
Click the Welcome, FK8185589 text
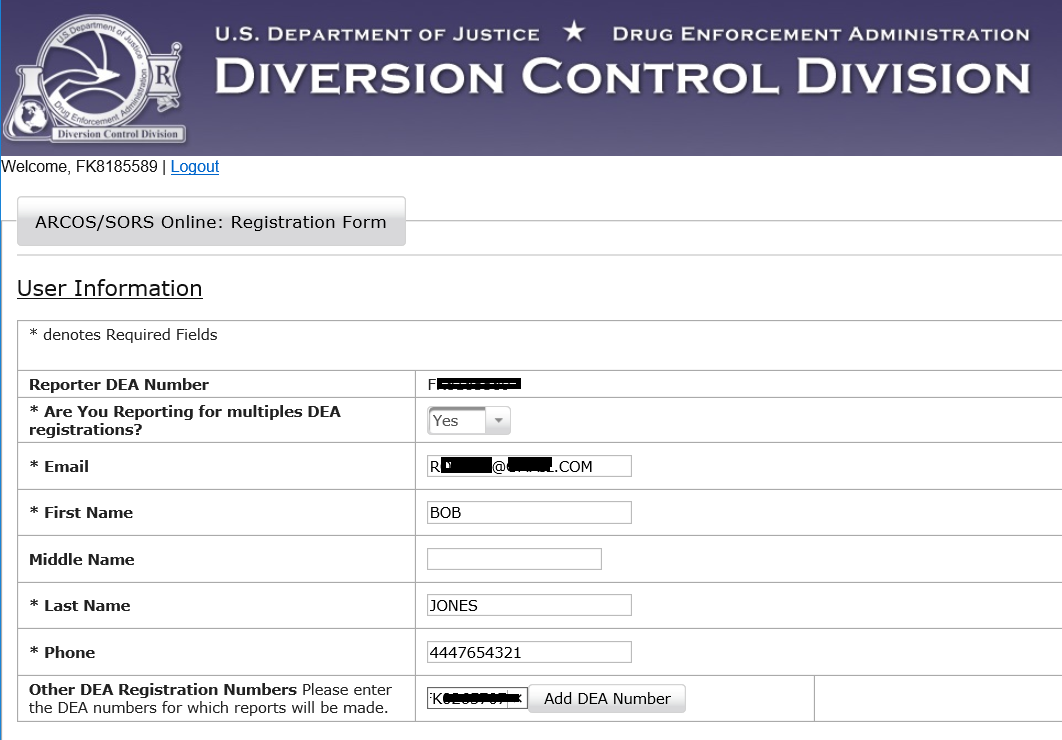click(x=79, y=167)
